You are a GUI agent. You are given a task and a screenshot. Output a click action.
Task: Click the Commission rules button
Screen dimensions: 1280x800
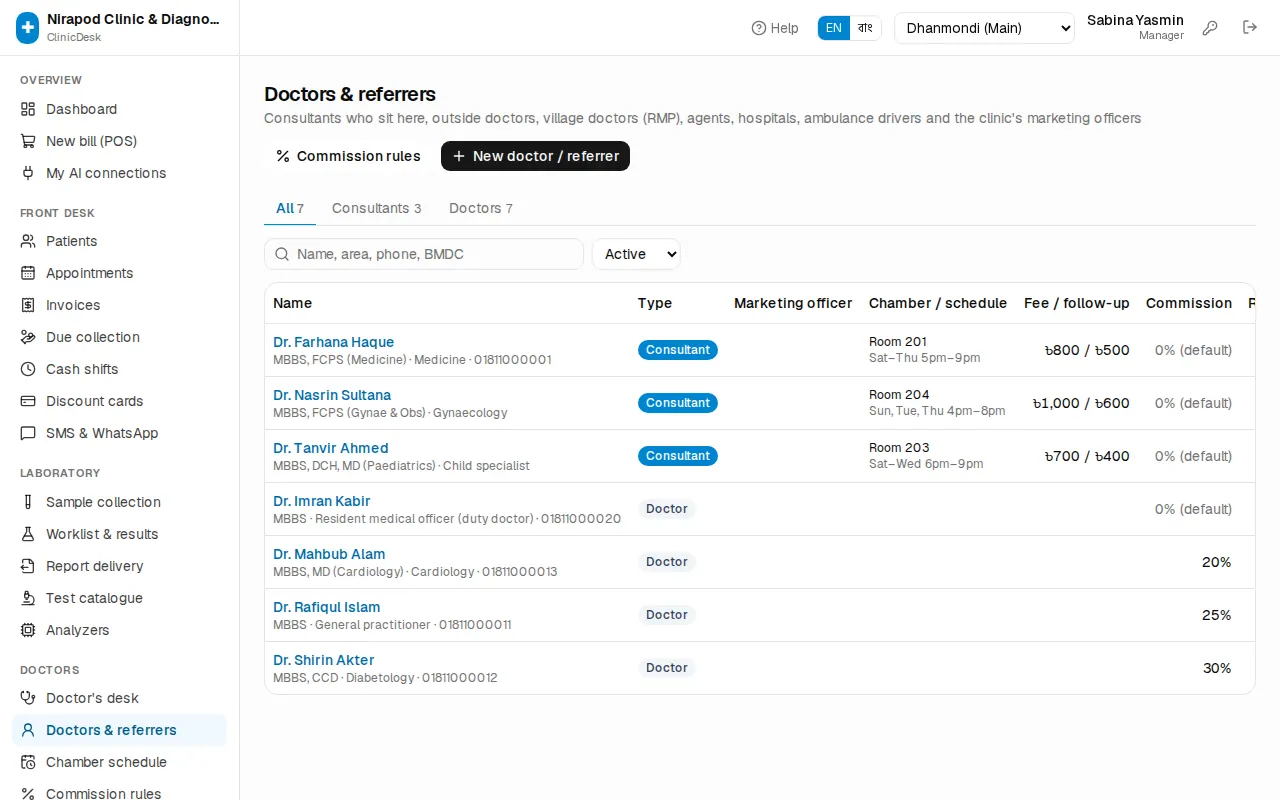coord(348,156)
